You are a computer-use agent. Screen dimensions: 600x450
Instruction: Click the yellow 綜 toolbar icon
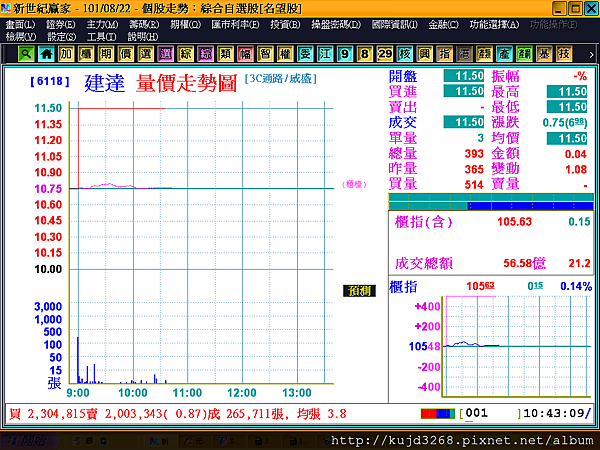[186, 54]
